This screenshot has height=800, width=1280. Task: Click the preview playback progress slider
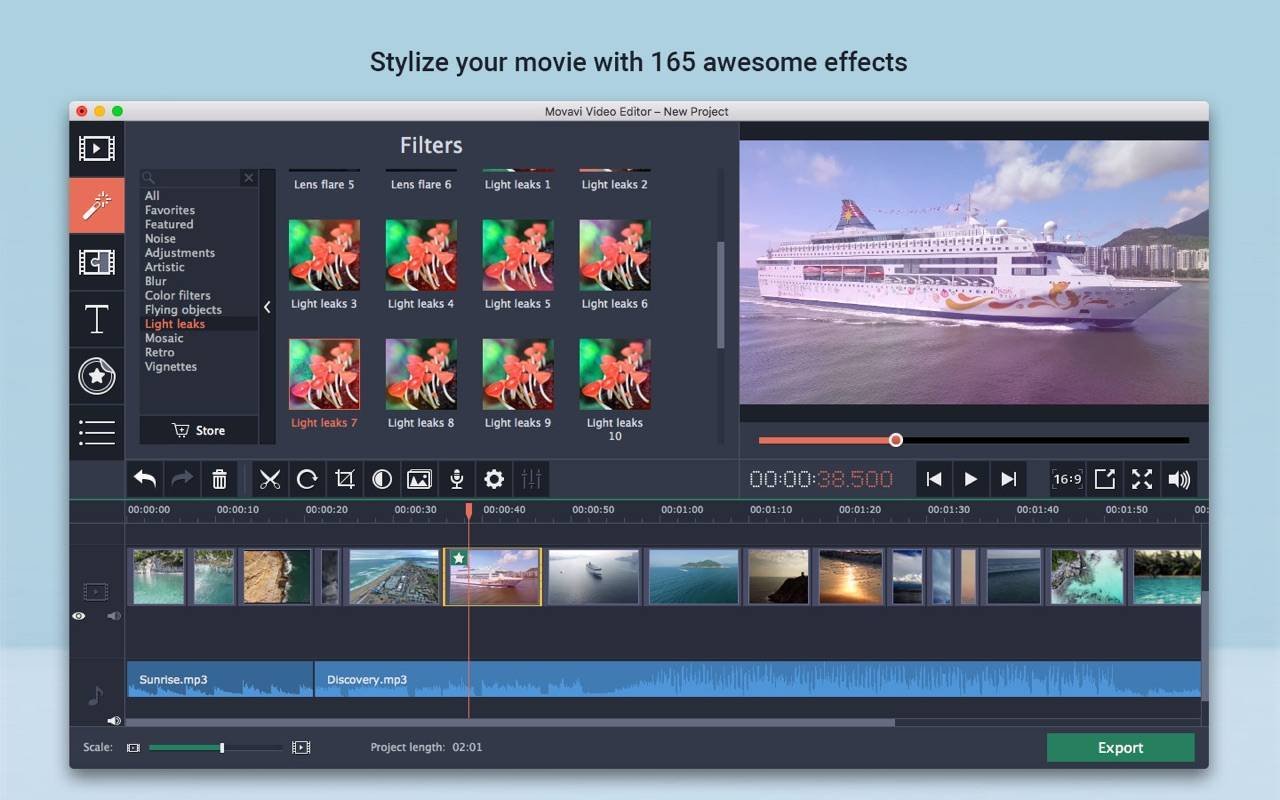[x=973, y=440]
